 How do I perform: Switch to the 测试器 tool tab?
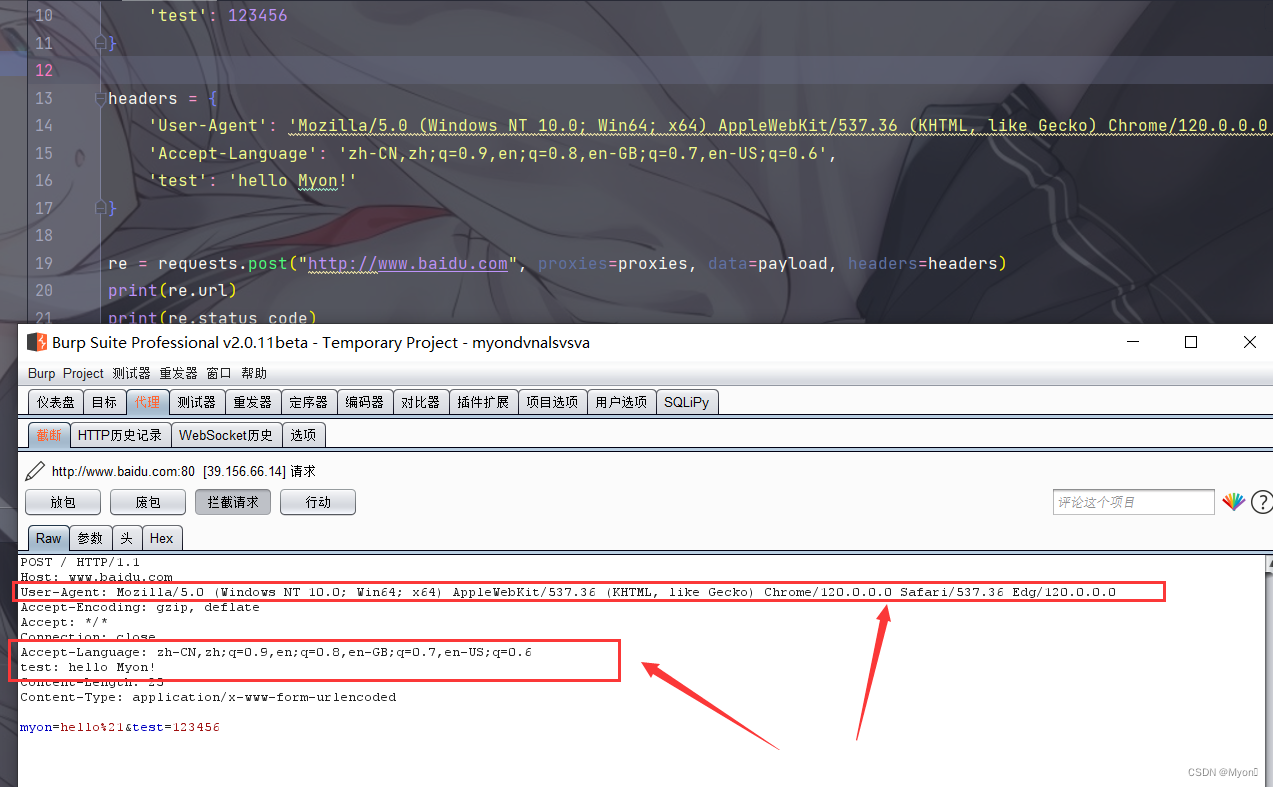[x=196, y=402]
